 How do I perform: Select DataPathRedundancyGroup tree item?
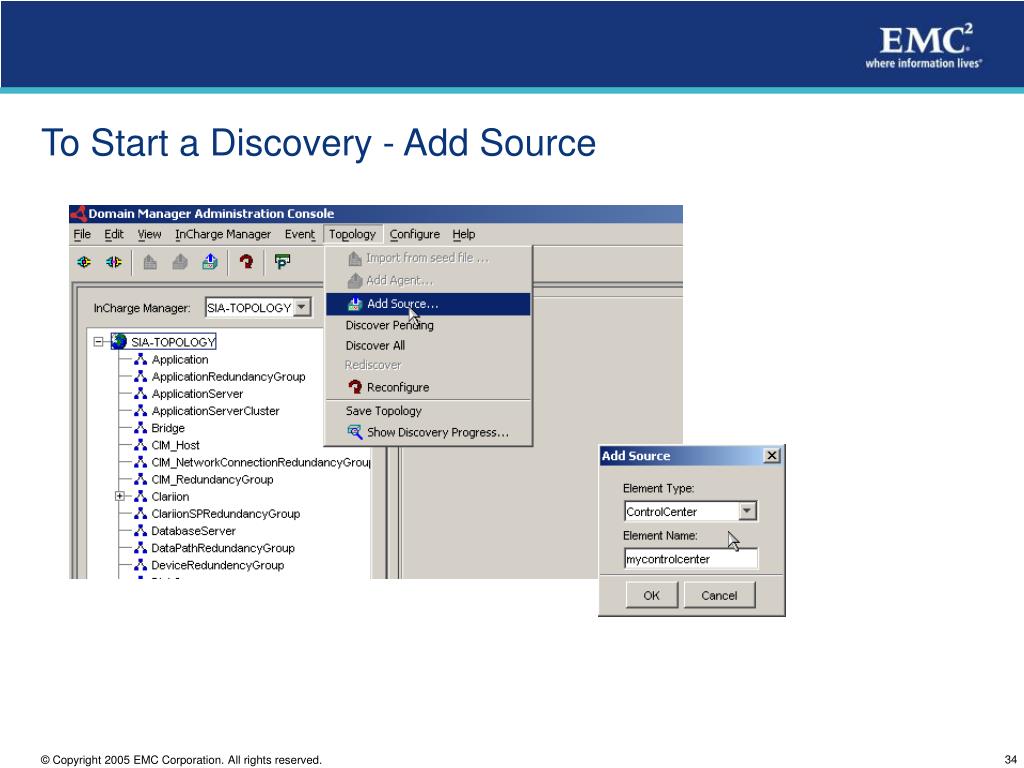223,548
